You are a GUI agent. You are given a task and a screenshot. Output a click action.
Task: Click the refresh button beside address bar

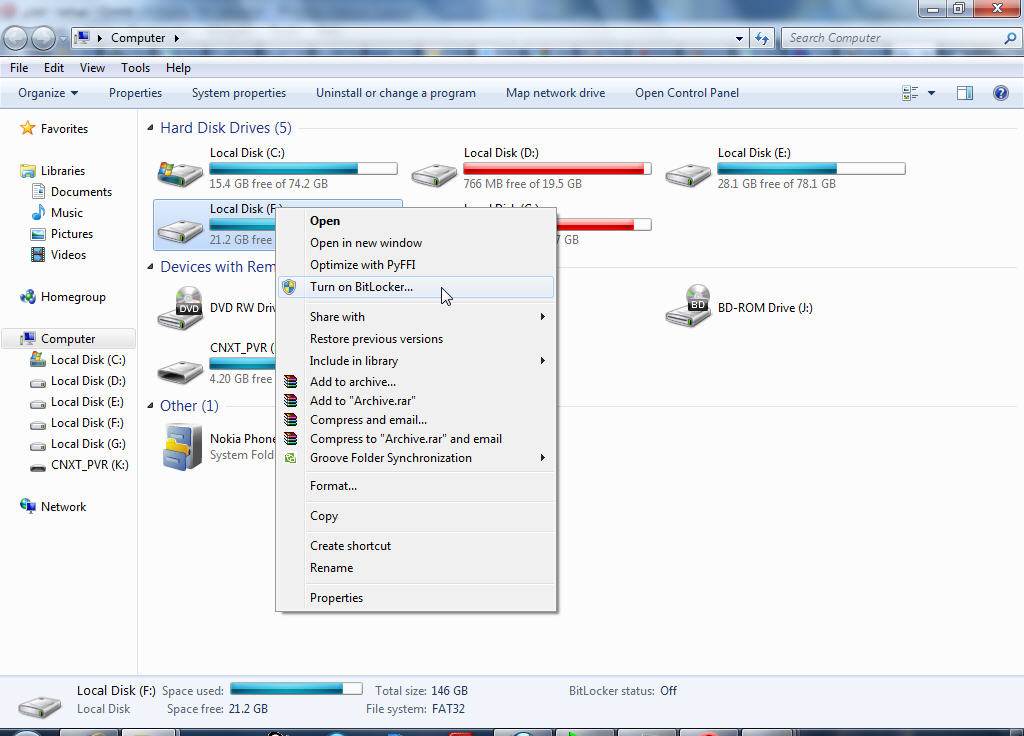coord(761,38)
